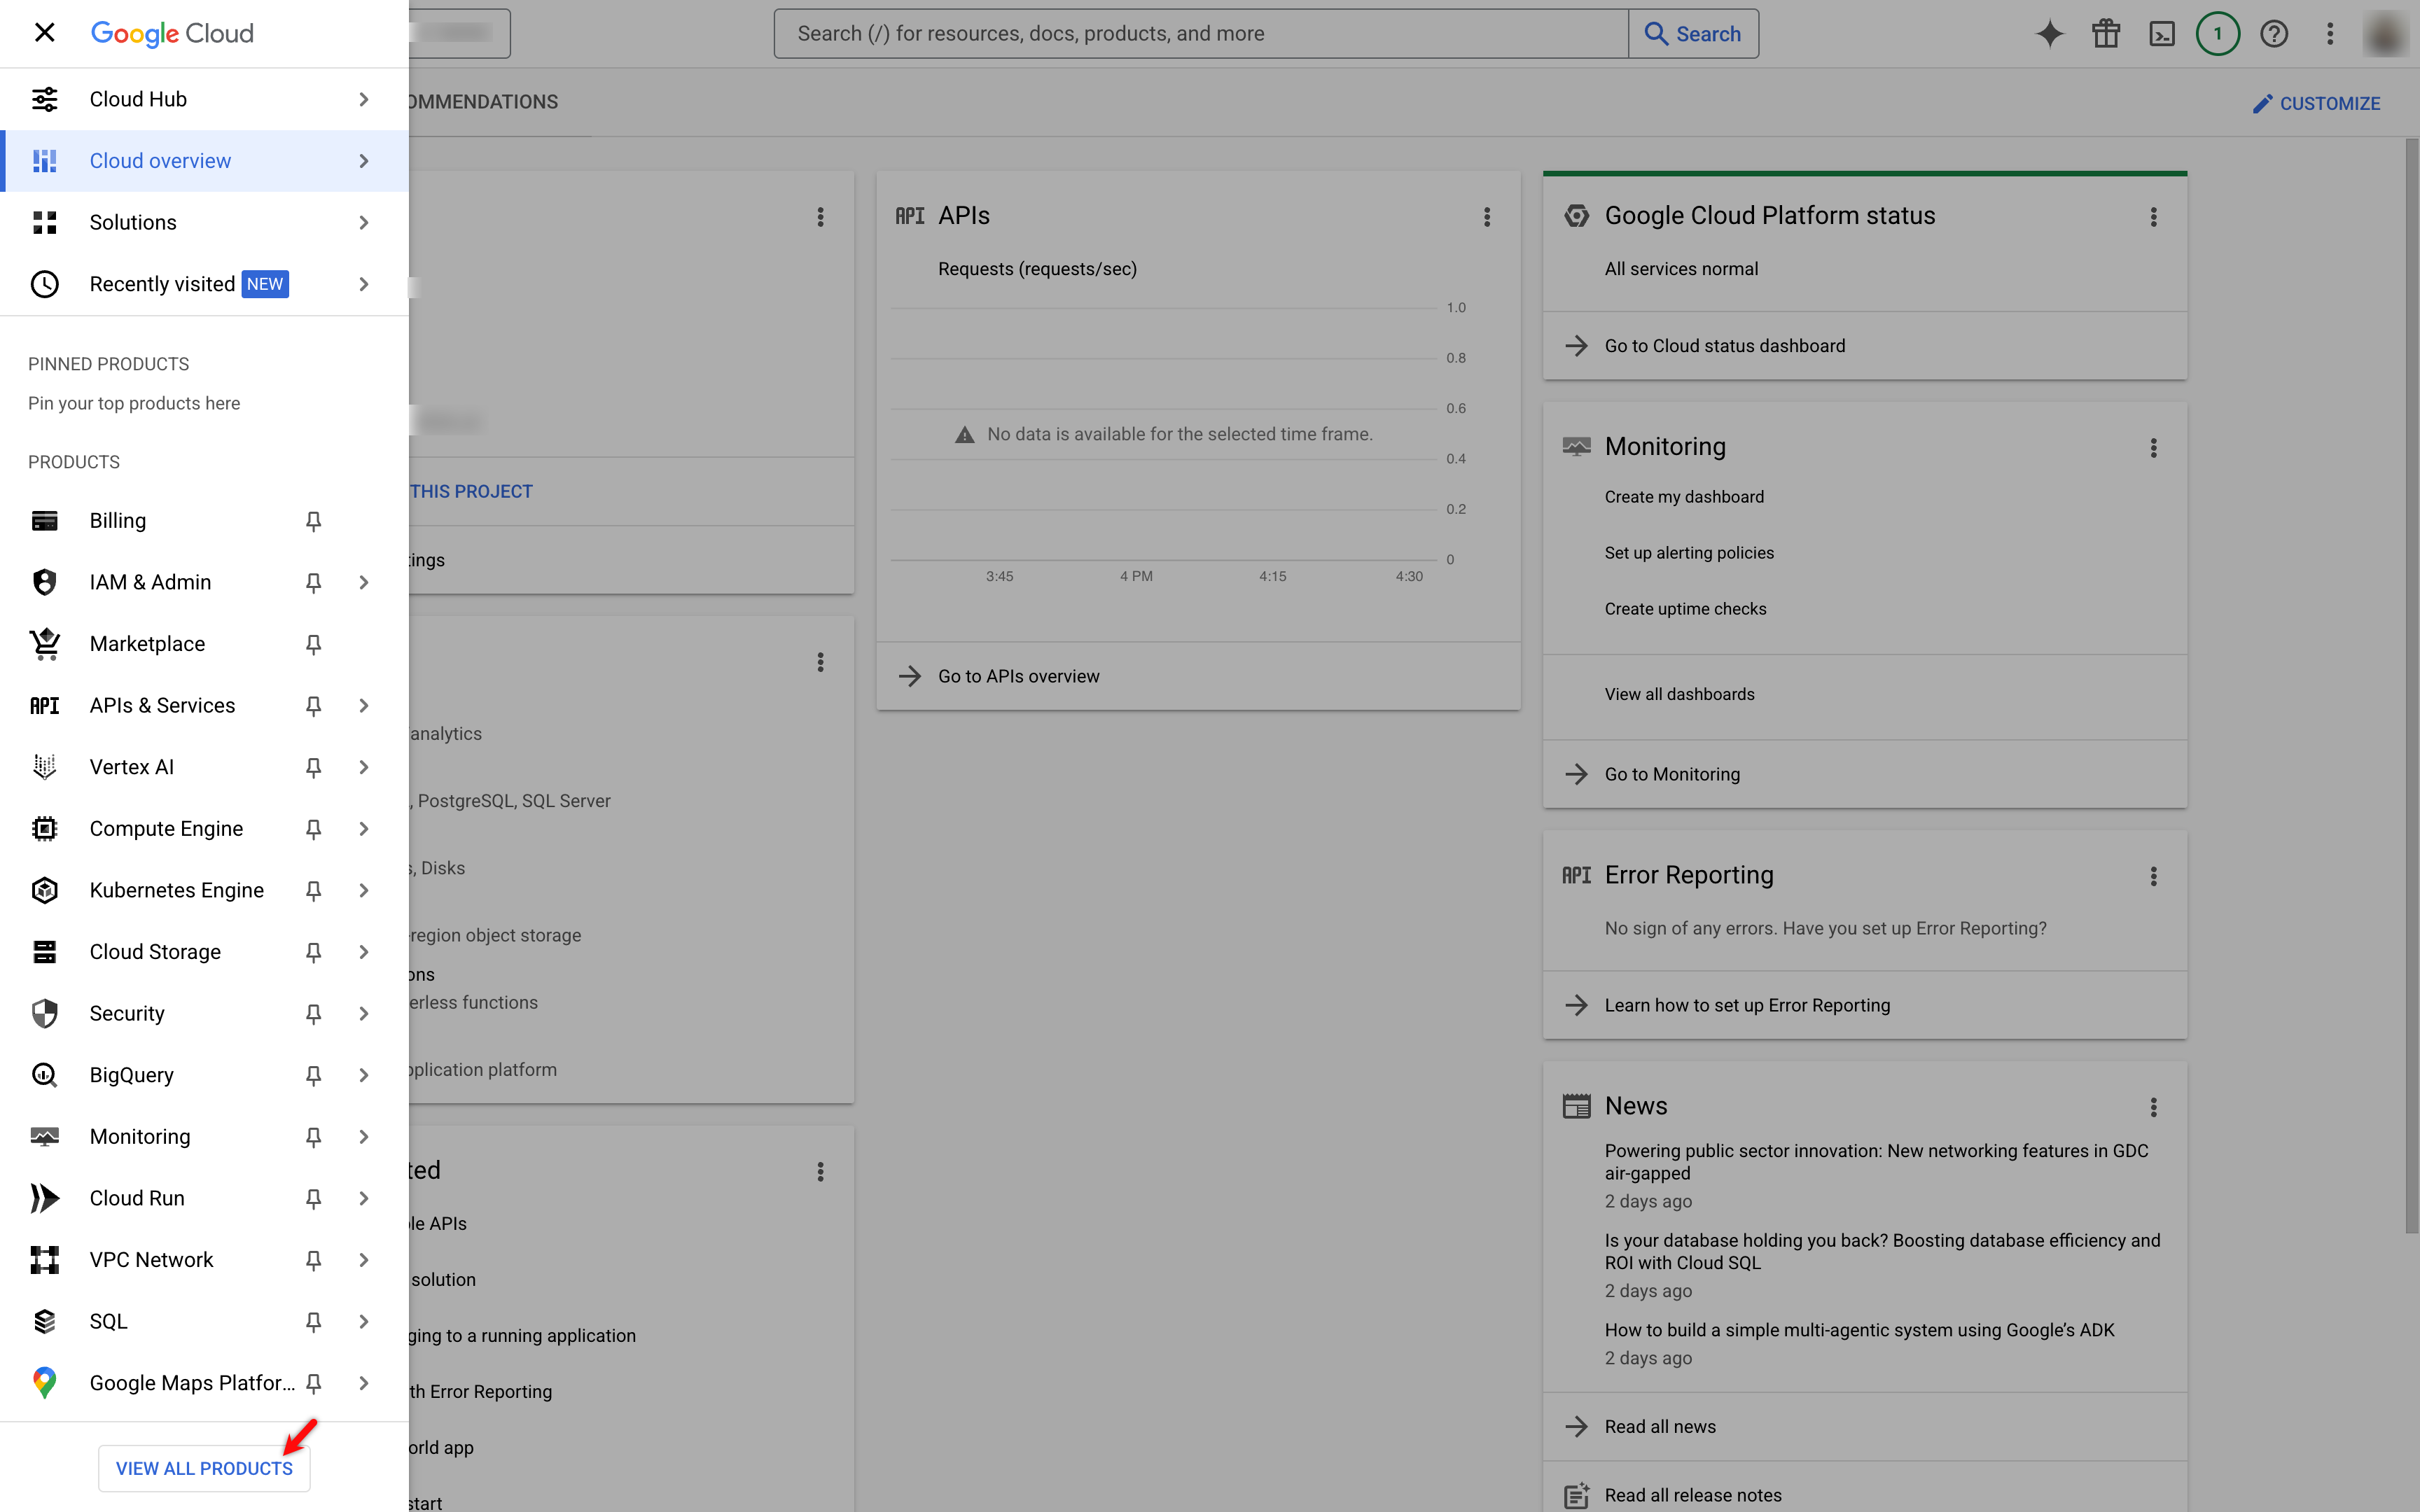Open Gemini AI assistant sparkle icon
This screenshot has height=1512, width=2420.
tap(2049, 34)
